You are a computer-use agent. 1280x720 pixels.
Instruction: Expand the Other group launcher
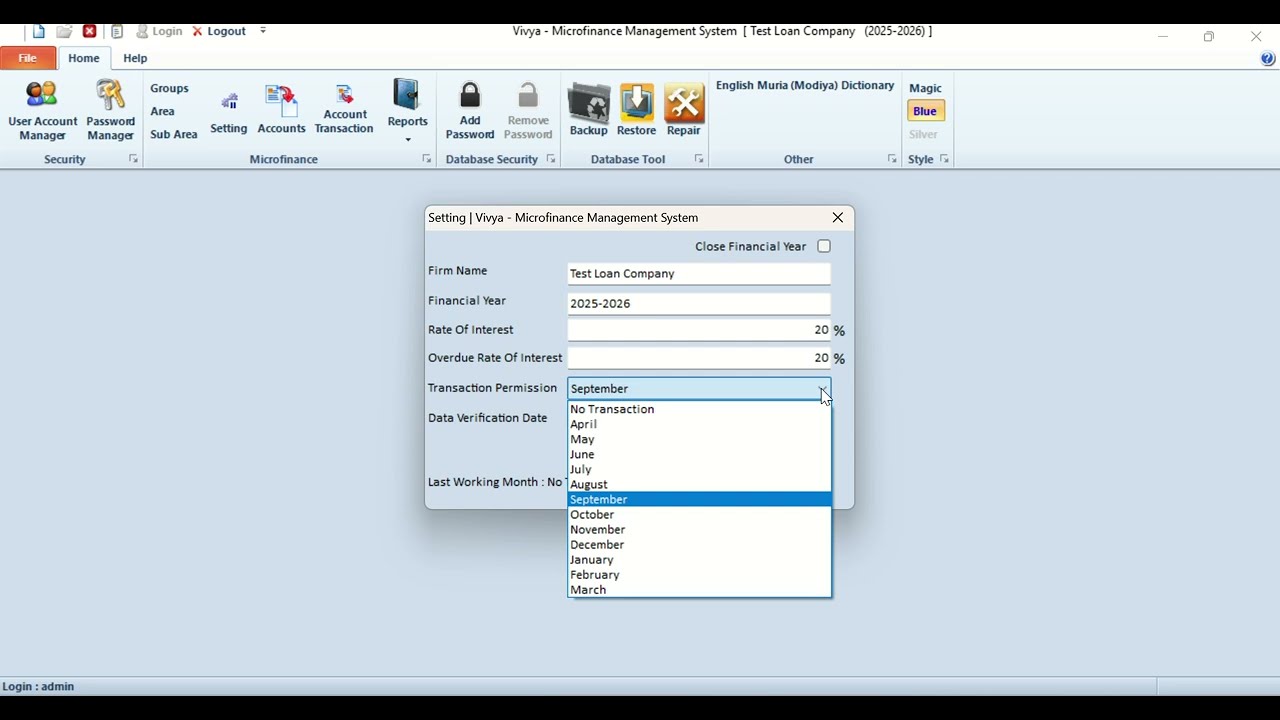point(892,159)
